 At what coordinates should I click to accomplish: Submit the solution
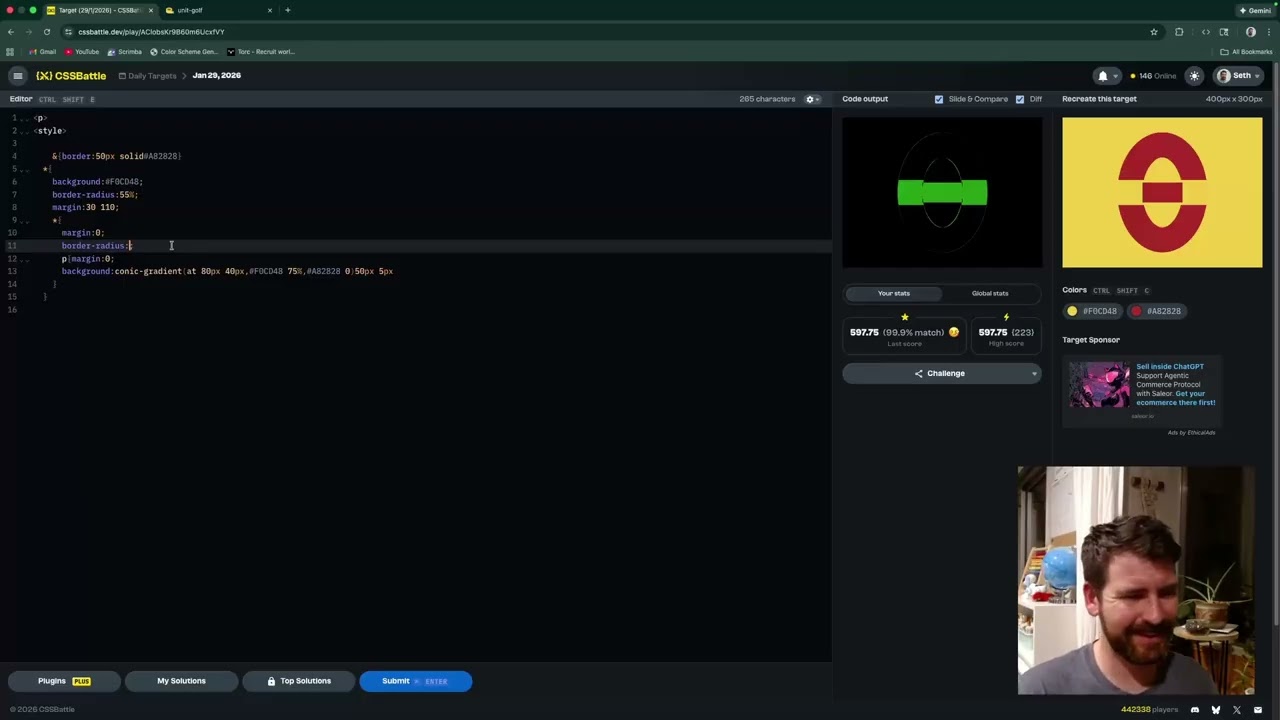(x=415, y=681)
